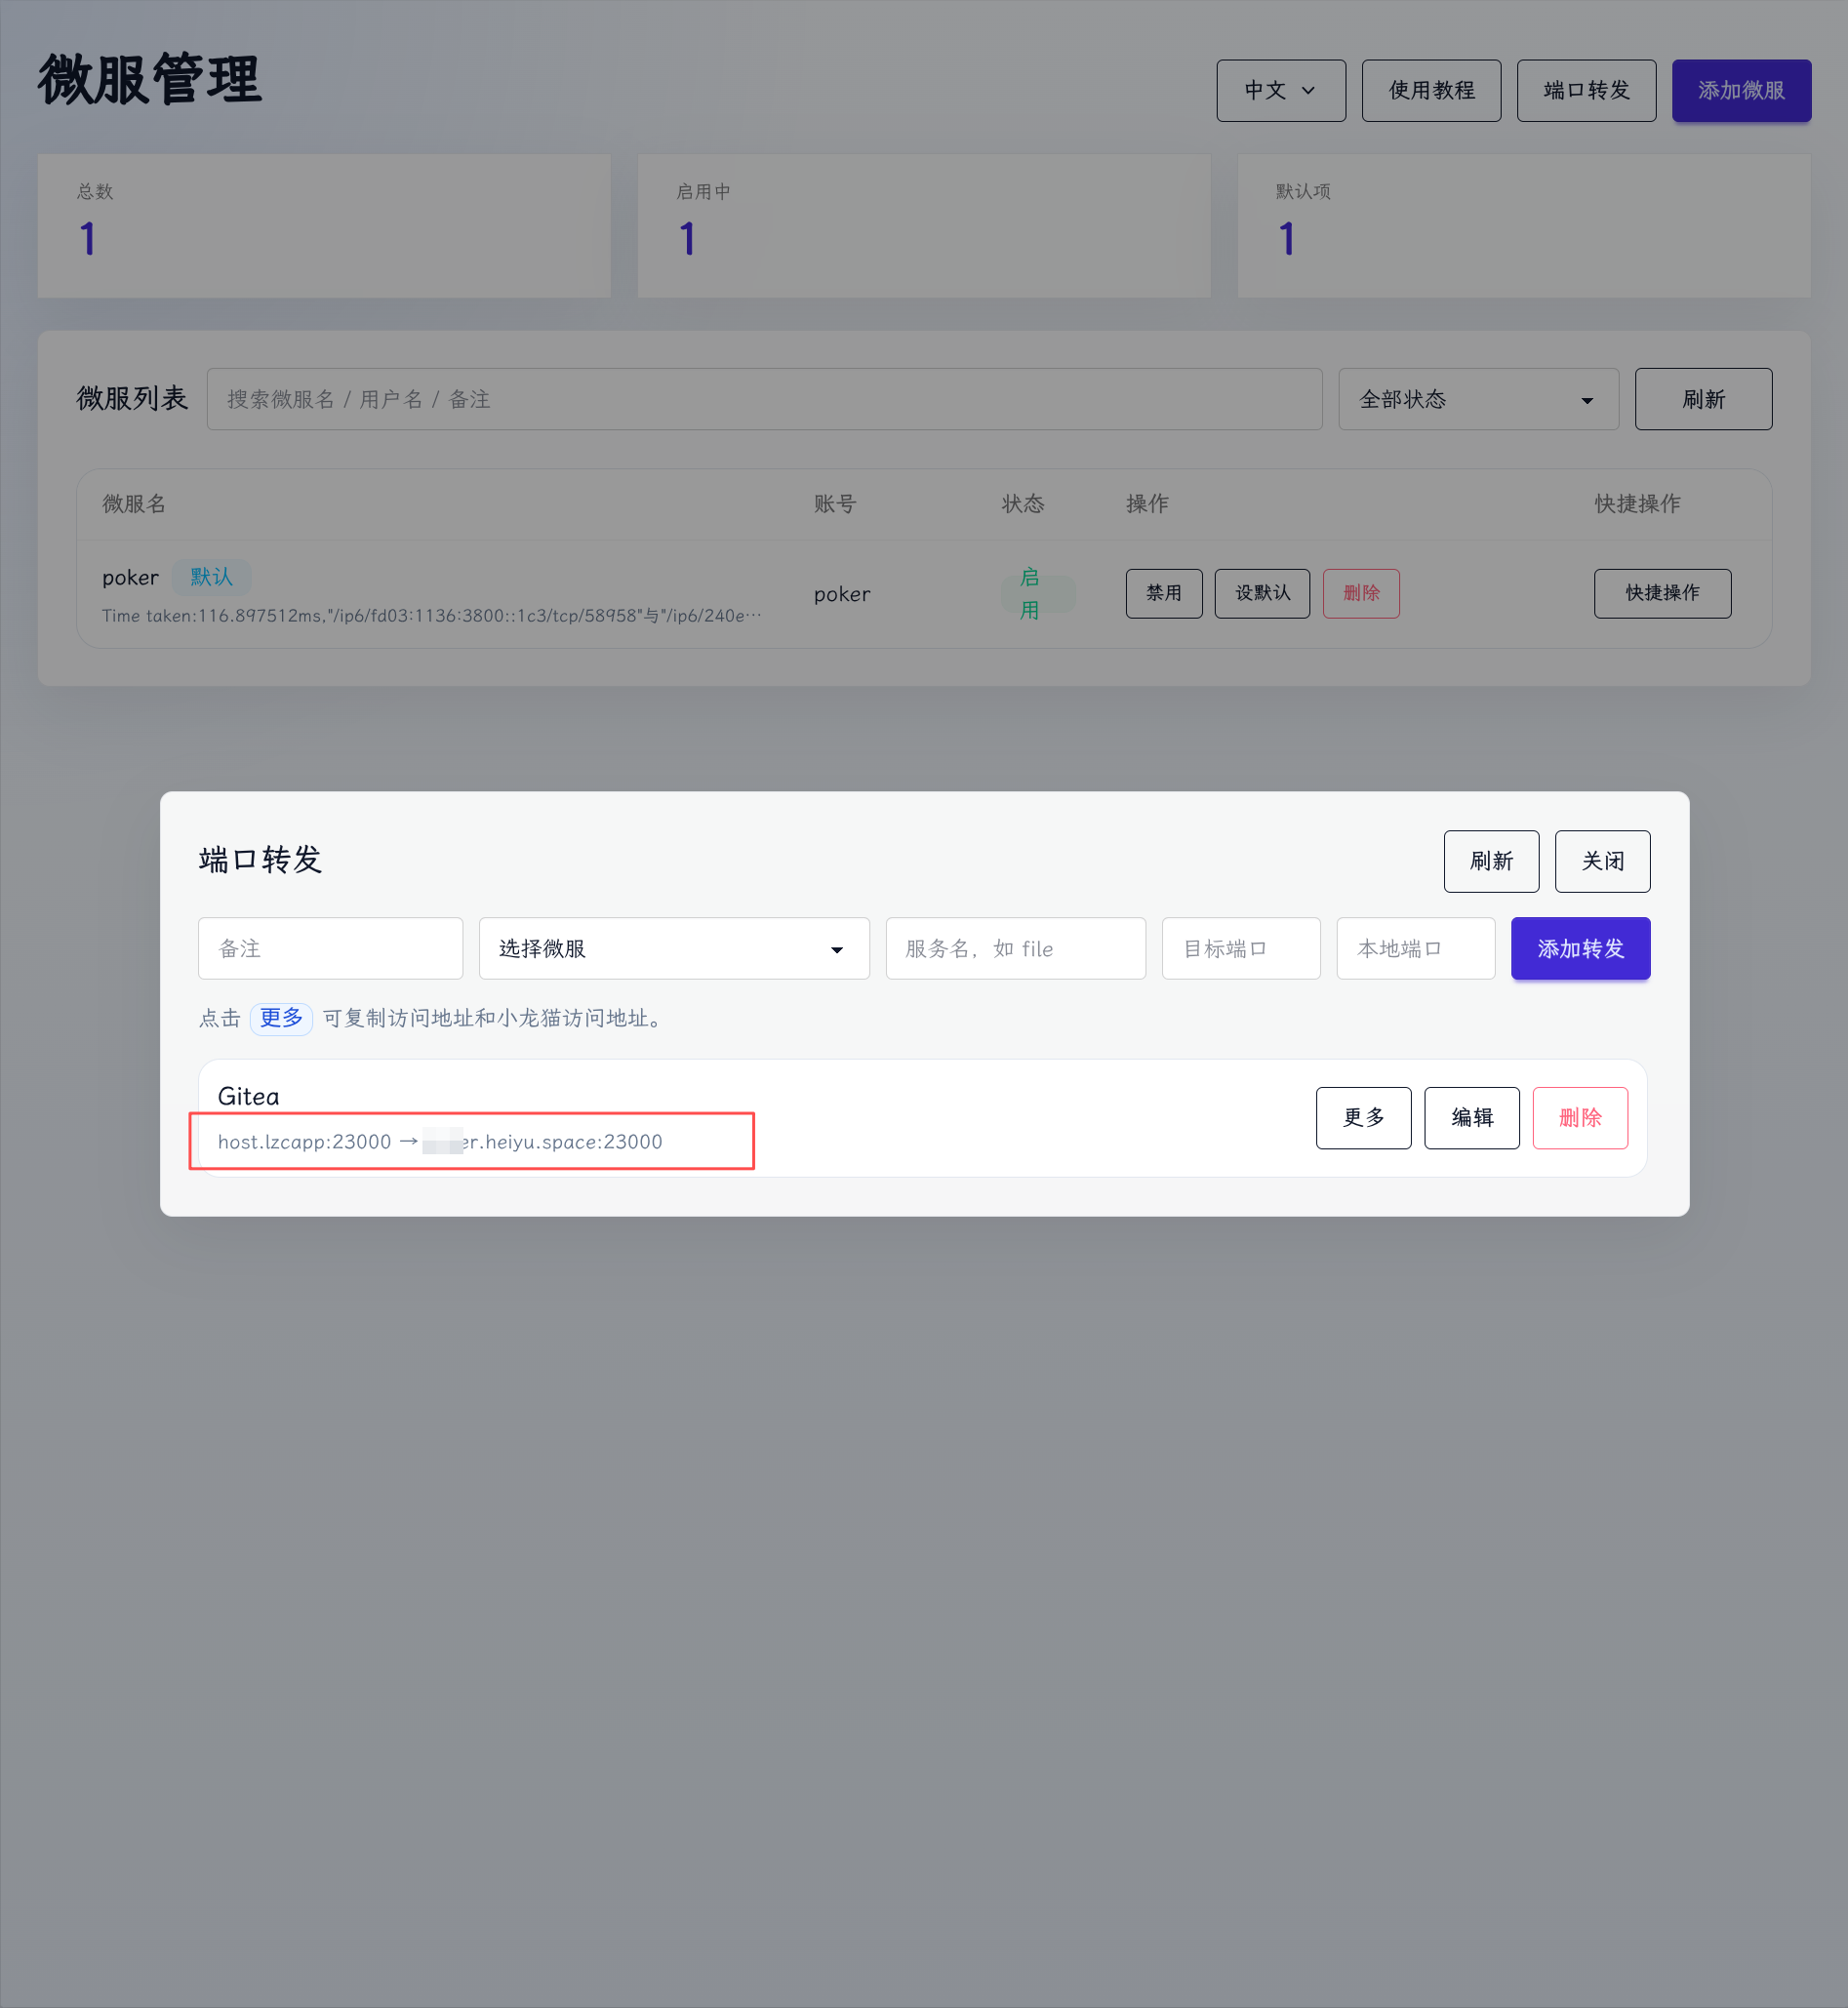Screen dimensions: 1848x2008
Task: Click the search 微服名 input box
Action: pyautogui.click(x=764, y=399)
